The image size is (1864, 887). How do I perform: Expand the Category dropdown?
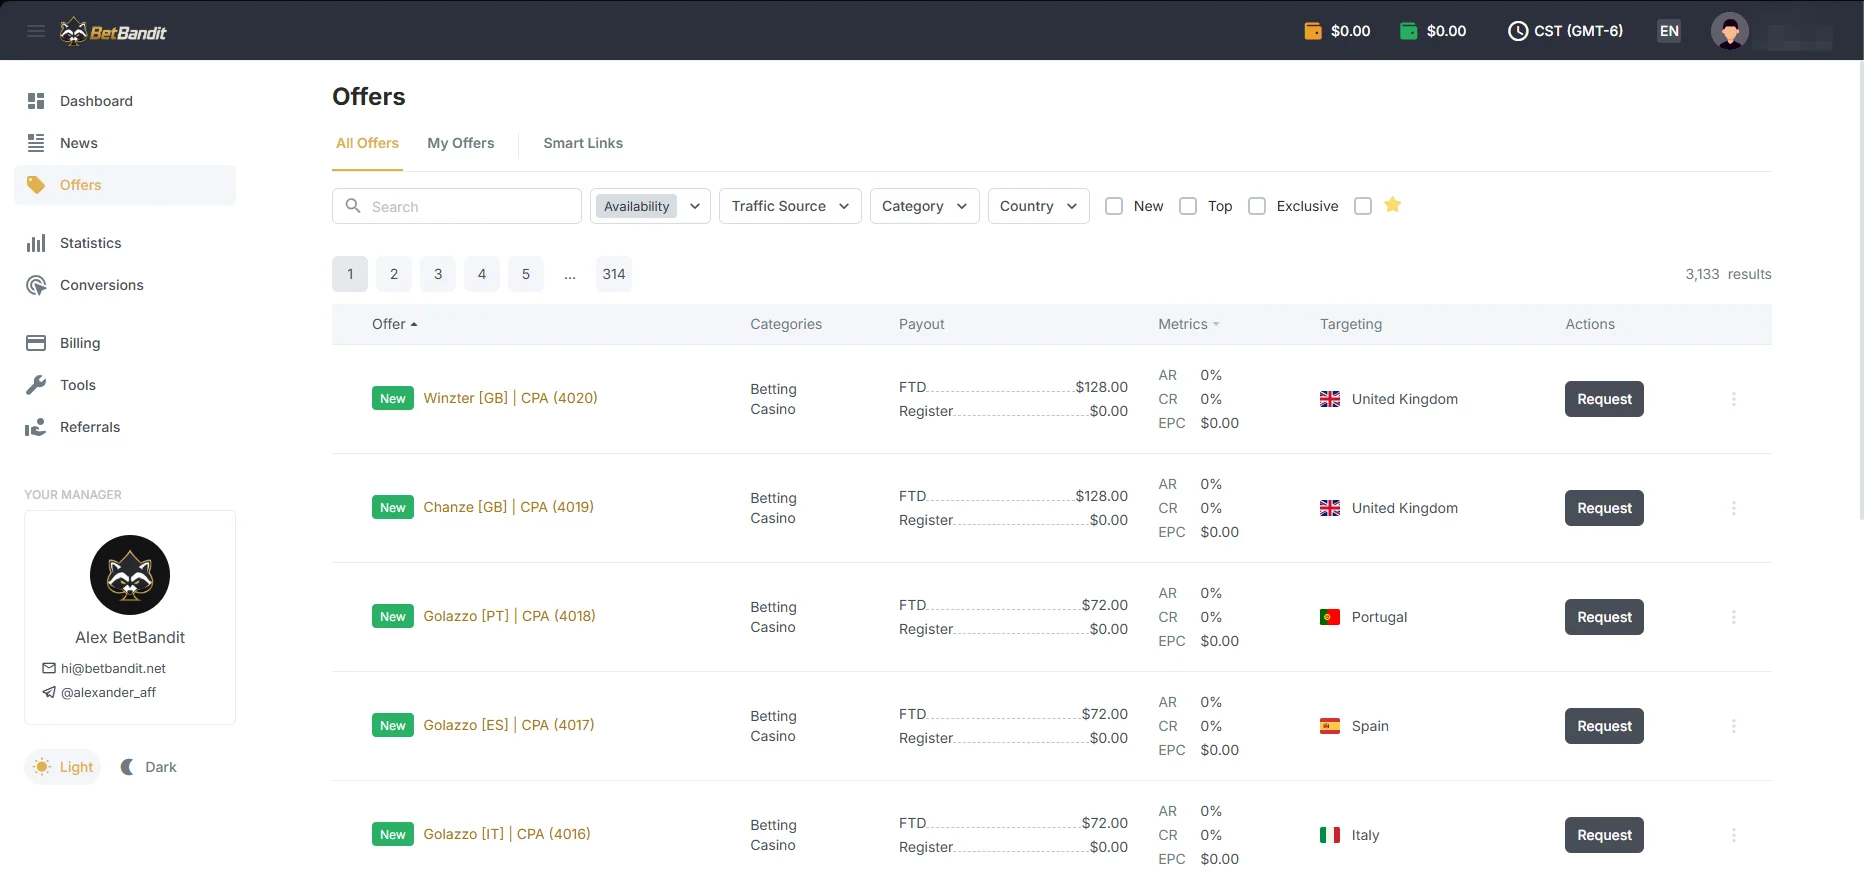(924, 206)
